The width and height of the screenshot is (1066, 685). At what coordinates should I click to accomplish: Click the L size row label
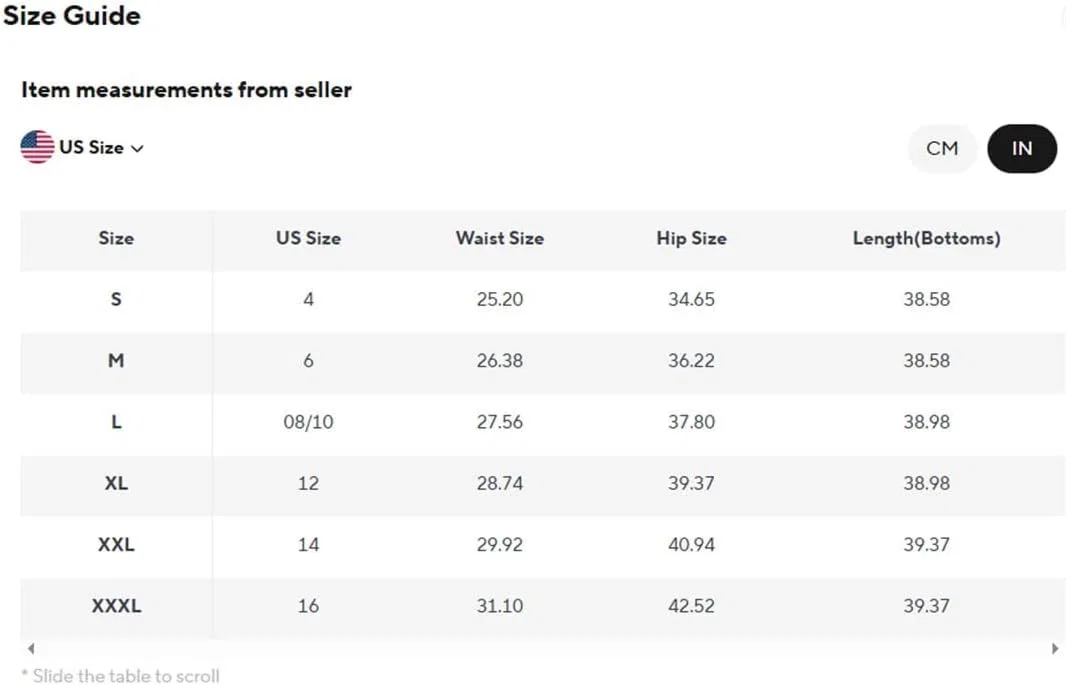pyautogui.click(x=116, y=421)
